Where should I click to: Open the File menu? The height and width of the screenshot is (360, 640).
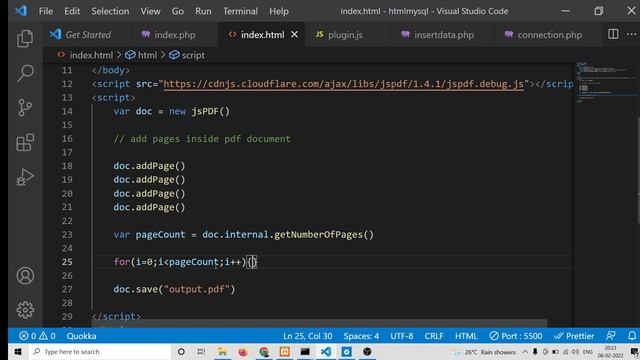46,11
